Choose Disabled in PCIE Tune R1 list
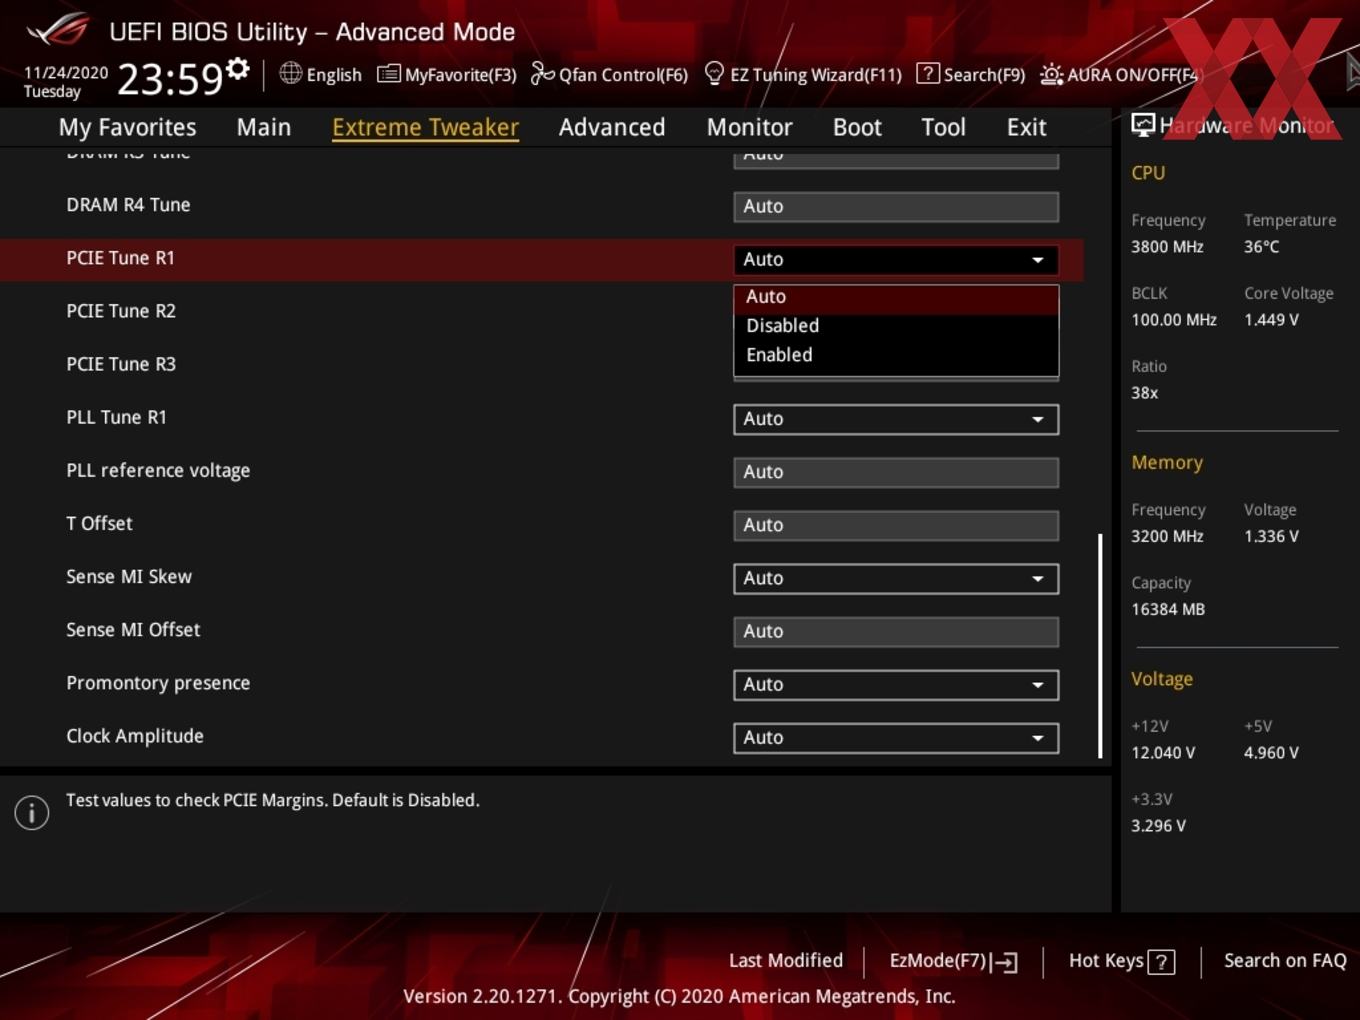This screenshot has height=1020, width=1360. click(896, 326)
